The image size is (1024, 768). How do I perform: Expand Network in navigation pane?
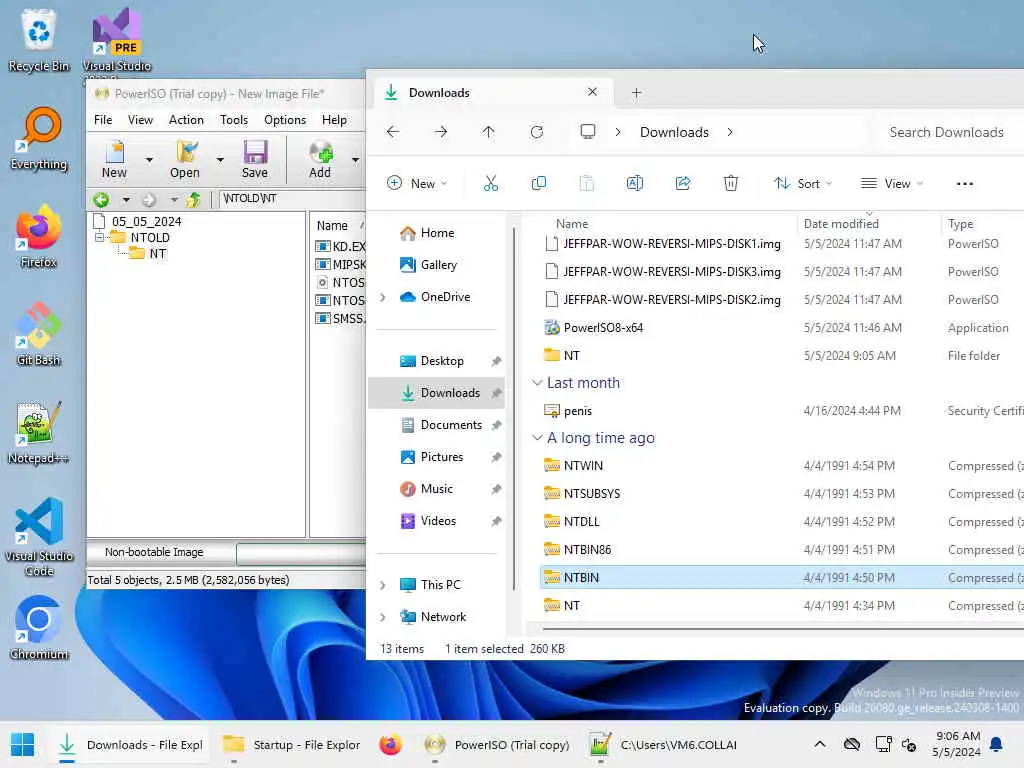pyautogui.click(x=383, y=617)
